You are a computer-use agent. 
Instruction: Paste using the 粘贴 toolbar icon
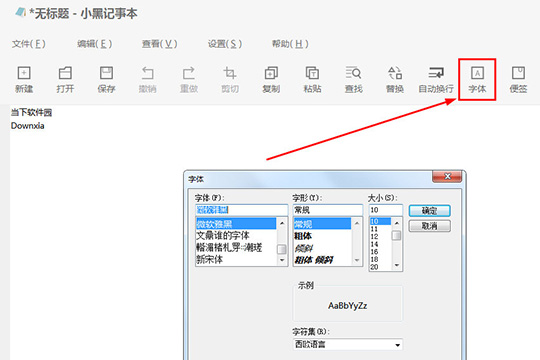pos(312,79)
